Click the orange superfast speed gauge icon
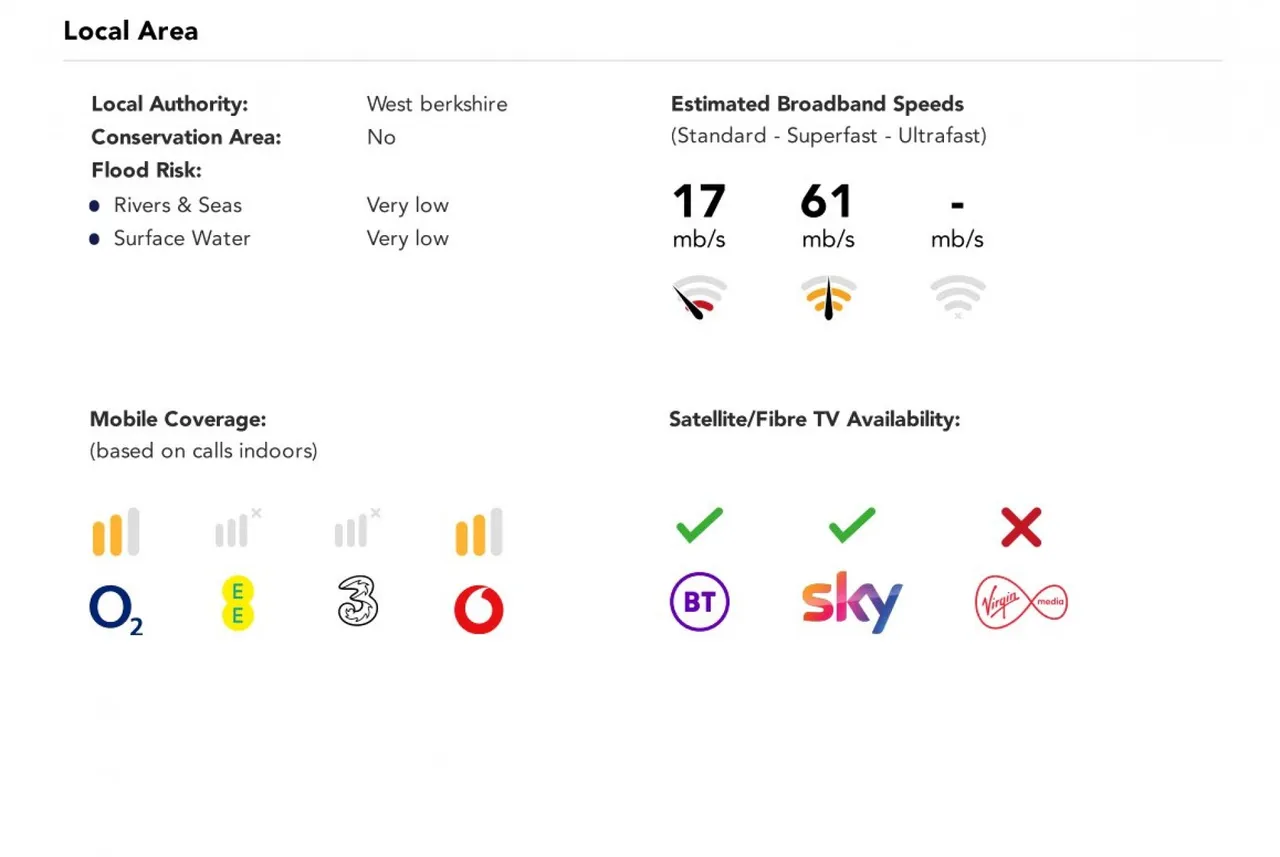 click(829, 298)
